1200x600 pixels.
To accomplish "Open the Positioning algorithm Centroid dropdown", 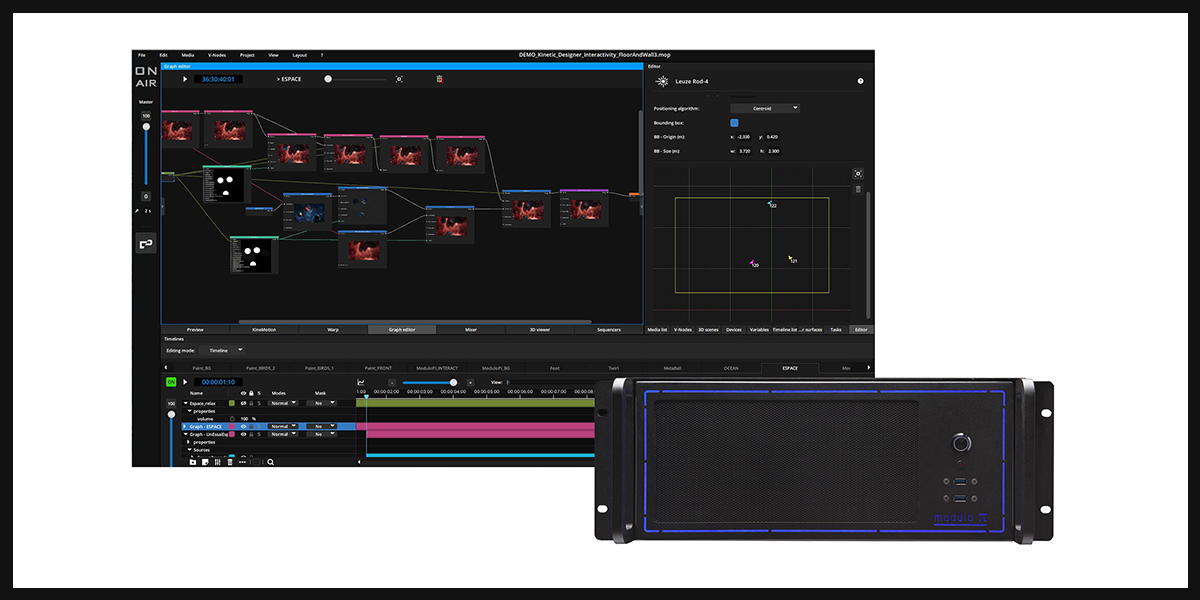I will point(765,108).
